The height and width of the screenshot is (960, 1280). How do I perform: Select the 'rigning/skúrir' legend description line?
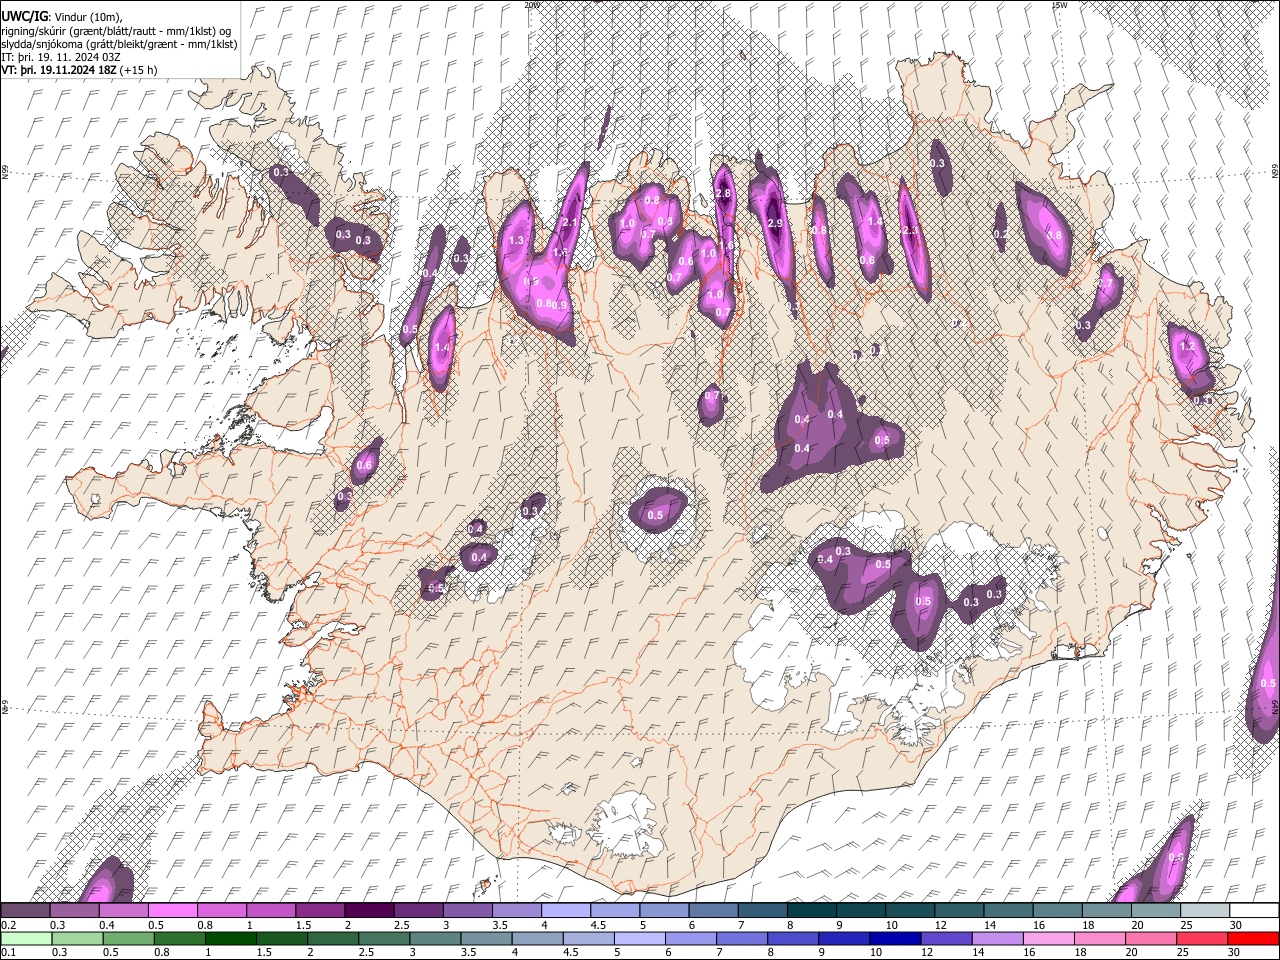click(118, 30)
